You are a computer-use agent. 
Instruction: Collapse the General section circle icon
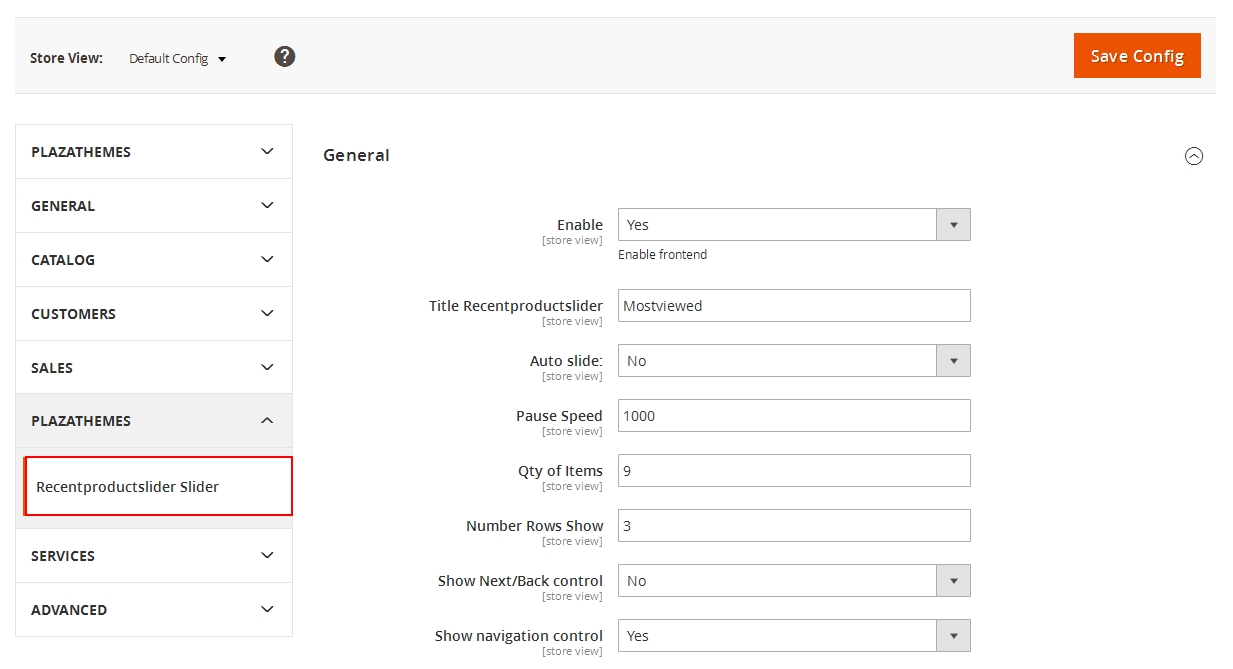1193,156
